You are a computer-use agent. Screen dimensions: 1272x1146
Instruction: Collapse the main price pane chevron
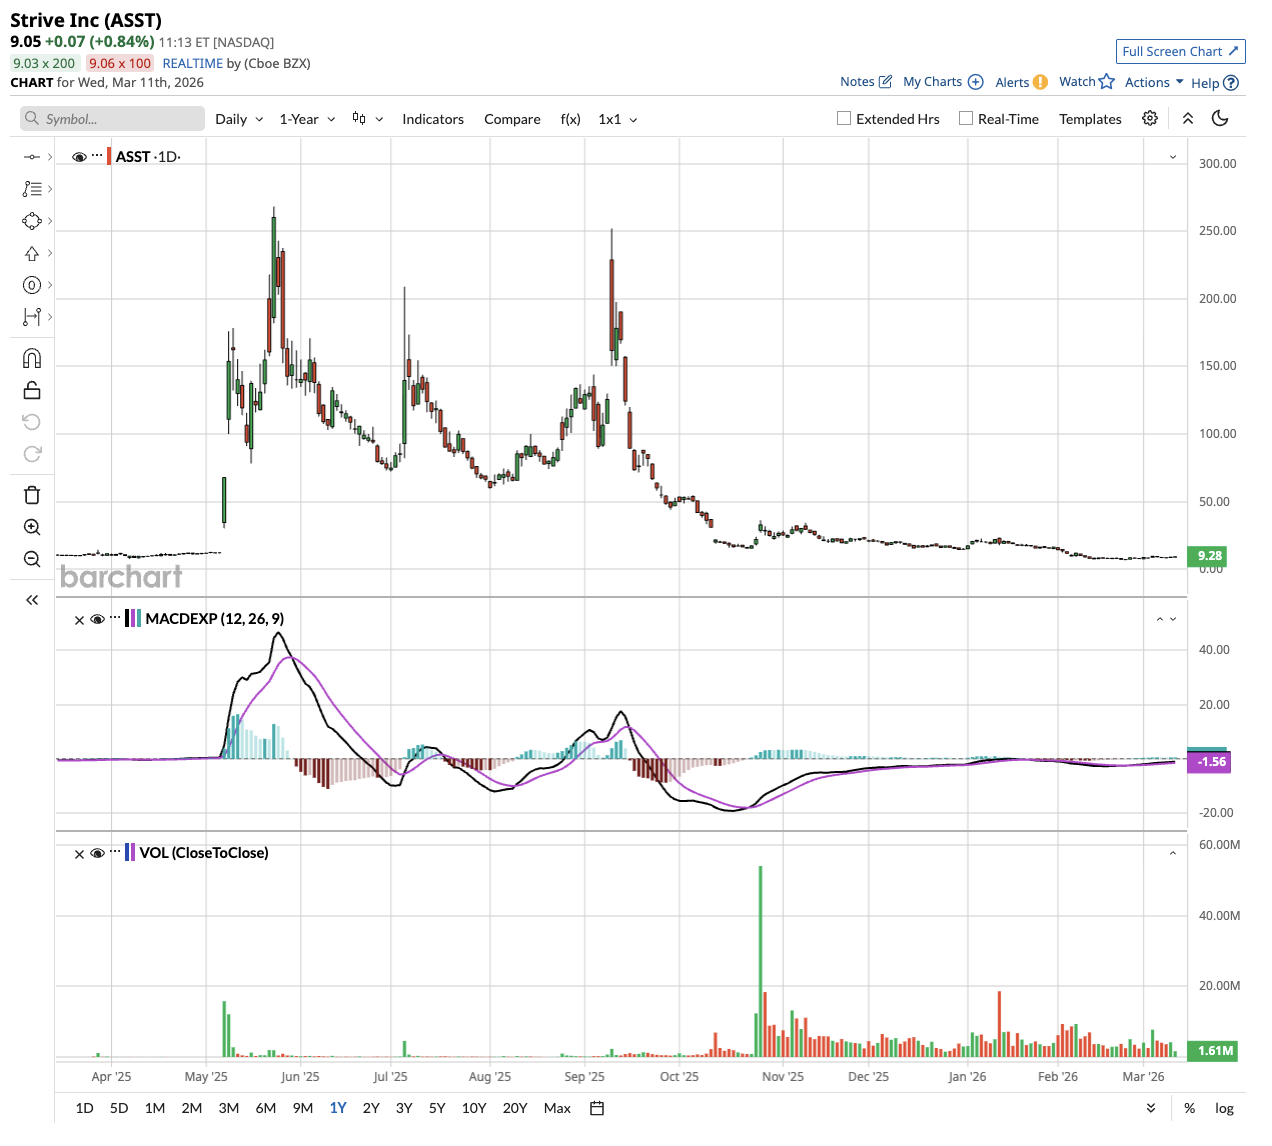pyautogui.click(x=1173, y=157)
